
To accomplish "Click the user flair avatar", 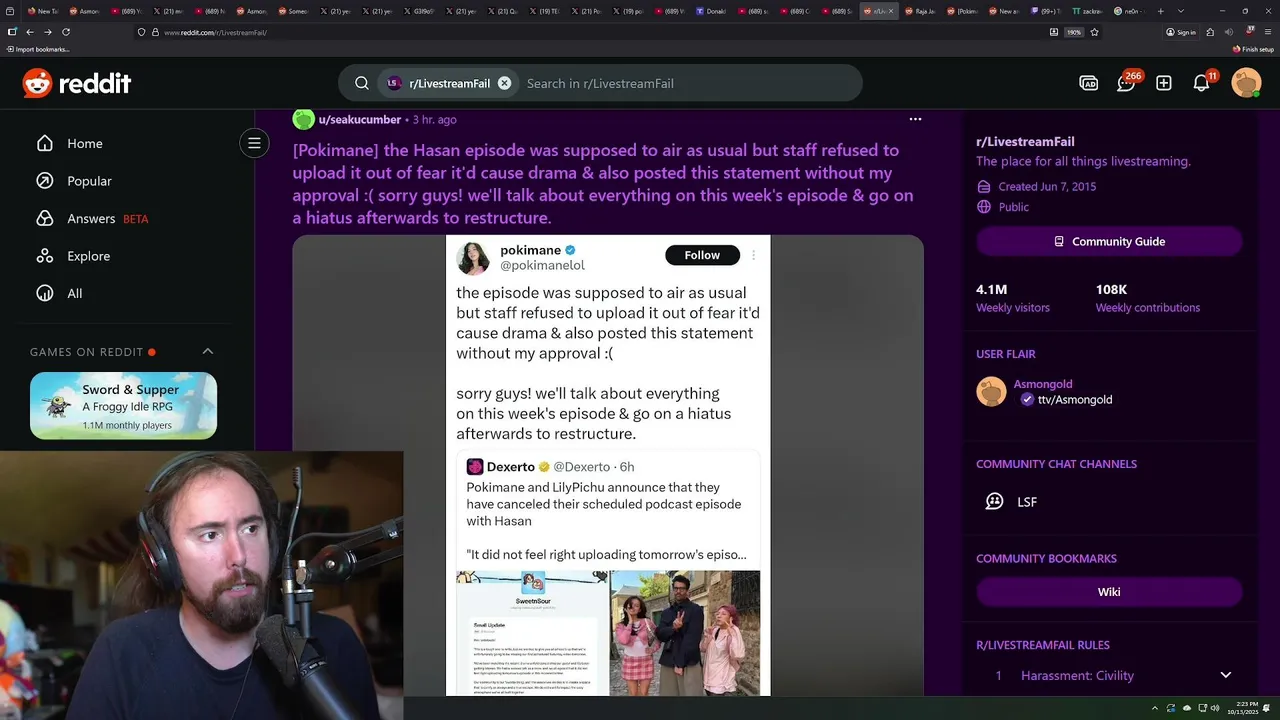I will (991, 392).
